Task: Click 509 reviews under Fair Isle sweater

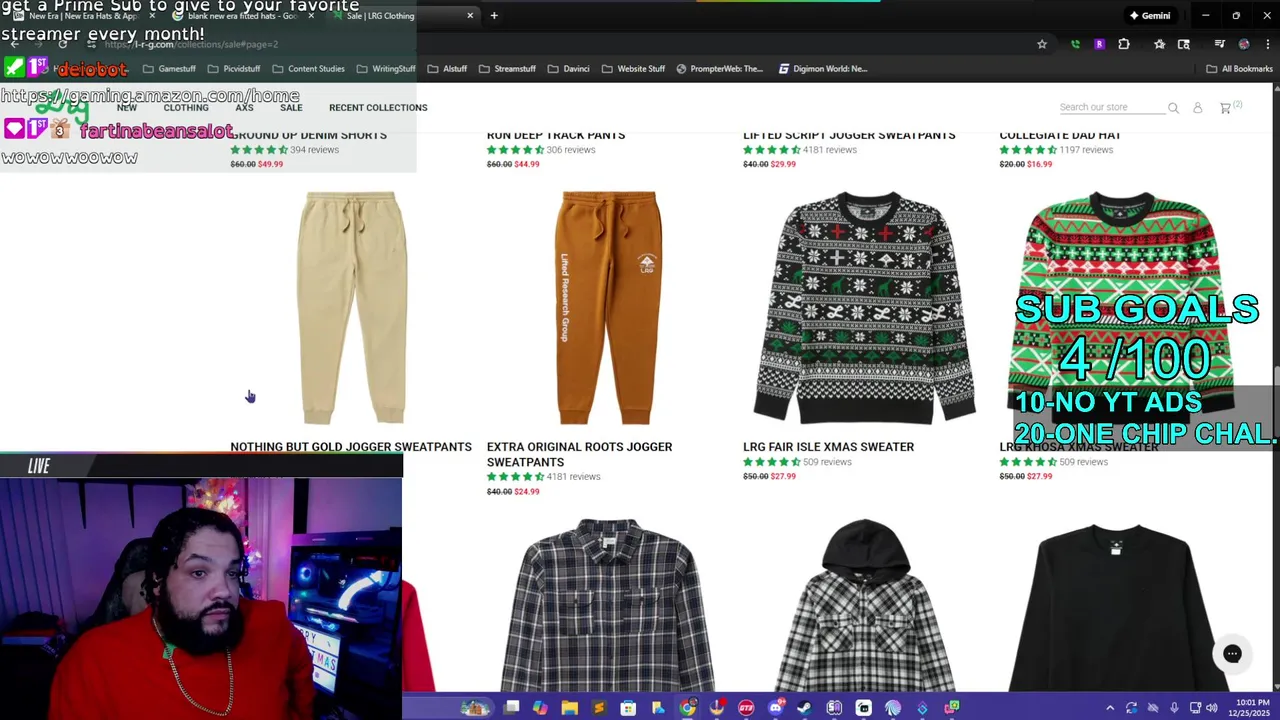Action: pos(828,462)
